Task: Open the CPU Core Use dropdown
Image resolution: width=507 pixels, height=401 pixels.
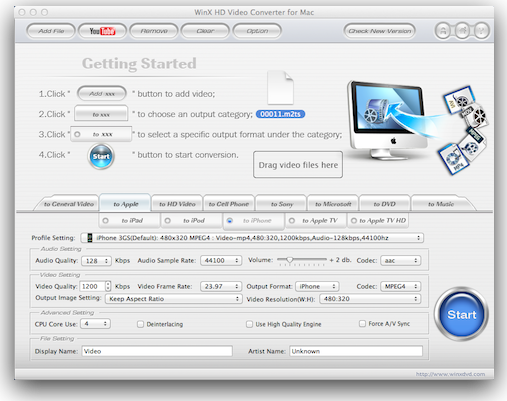Action: pyautogui.click(x=95, y=324)
